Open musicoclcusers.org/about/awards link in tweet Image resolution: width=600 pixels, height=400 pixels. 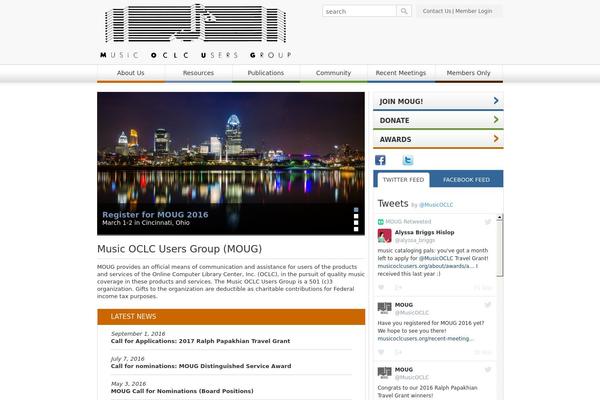[426, 266]
